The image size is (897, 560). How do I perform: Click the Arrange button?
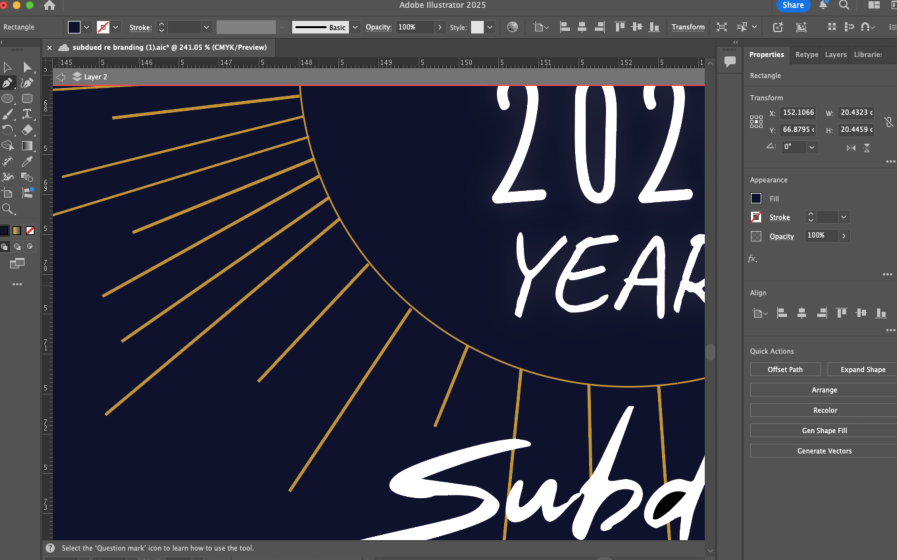pos(824,390)
